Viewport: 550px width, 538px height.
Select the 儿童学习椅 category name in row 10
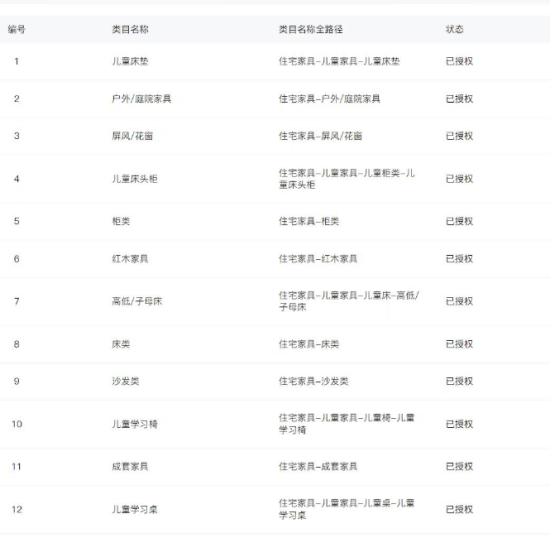[x=135, y=424]
